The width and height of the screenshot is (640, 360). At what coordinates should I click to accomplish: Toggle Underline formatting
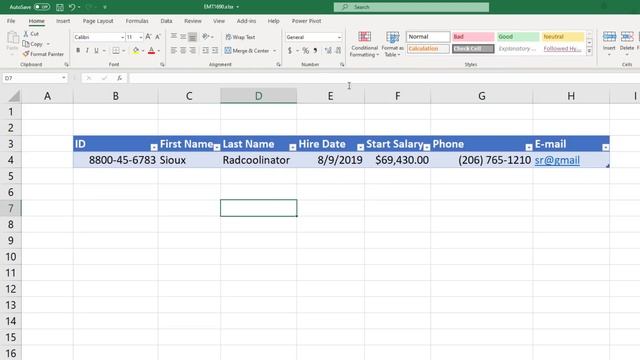(97, 51)
